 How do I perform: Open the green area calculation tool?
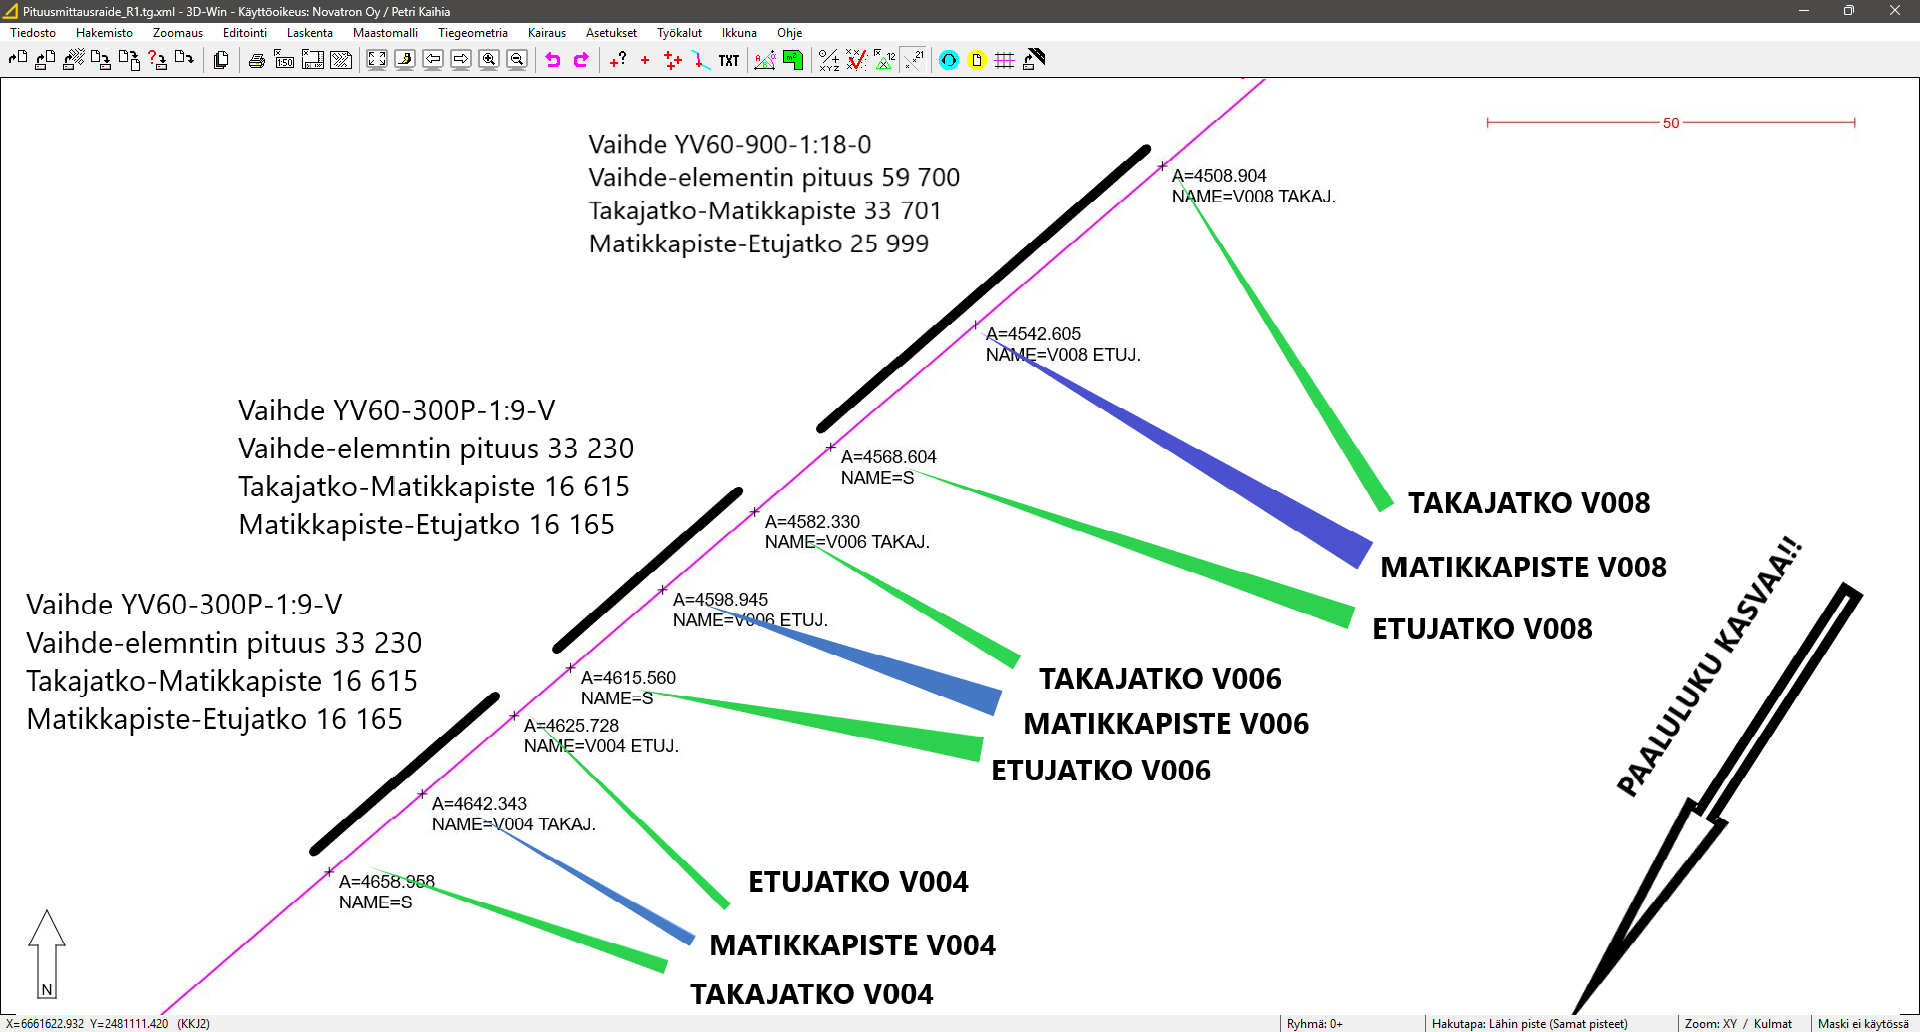click(x=793, y=60)
